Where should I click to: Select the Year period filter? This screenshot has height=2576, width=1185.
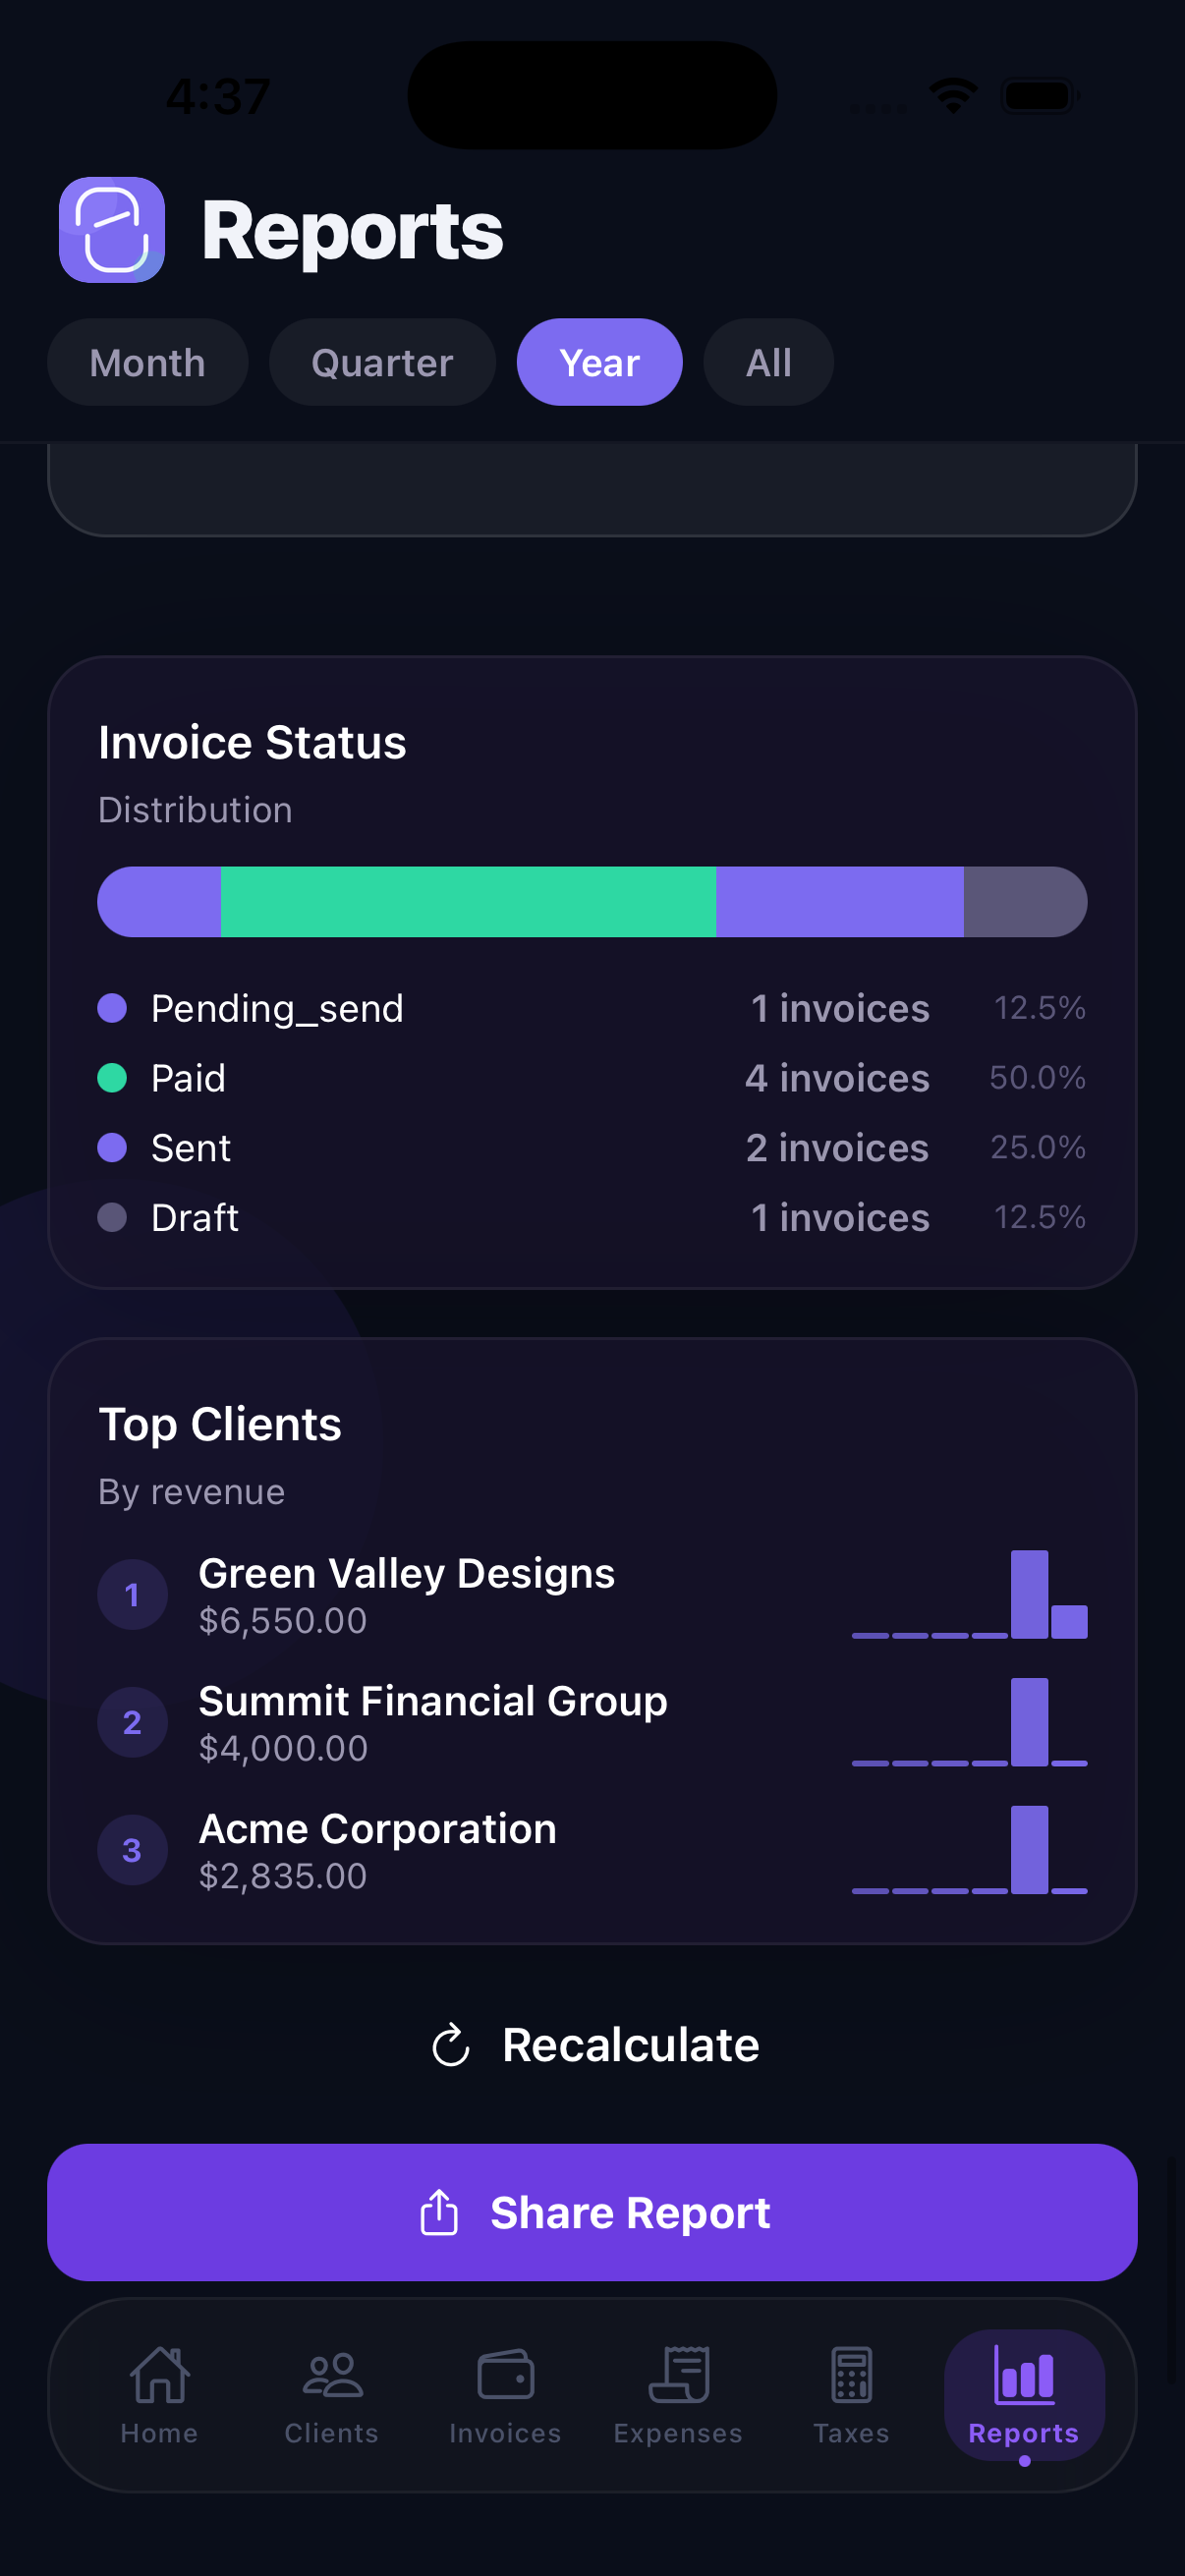[x=599, y=363]
